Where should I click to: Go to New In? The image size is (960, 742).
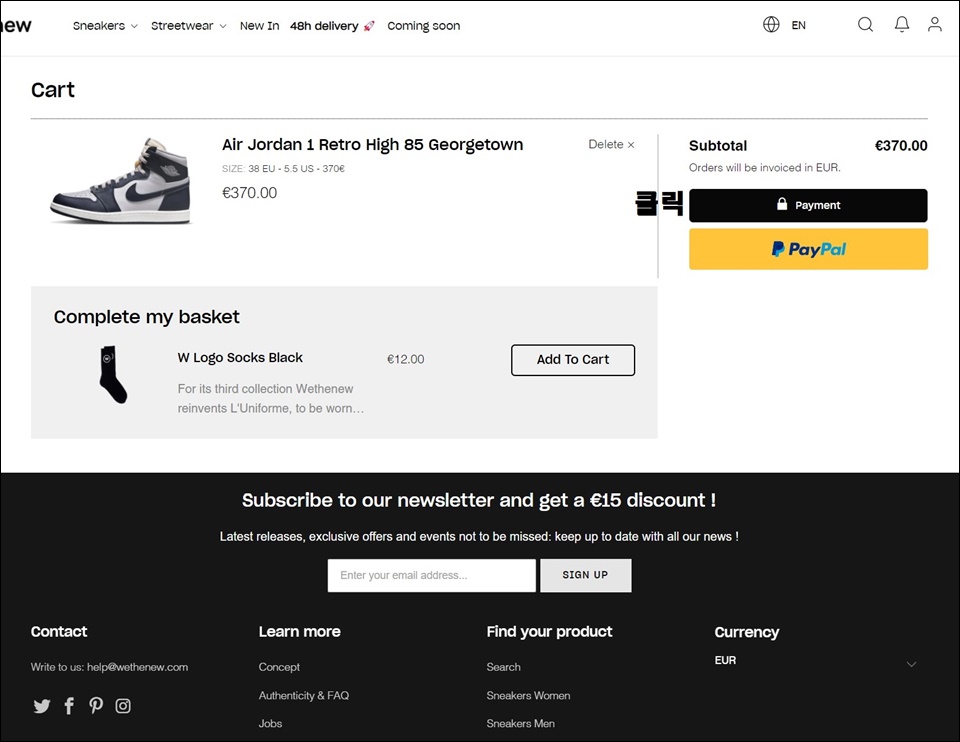[260, 26]
